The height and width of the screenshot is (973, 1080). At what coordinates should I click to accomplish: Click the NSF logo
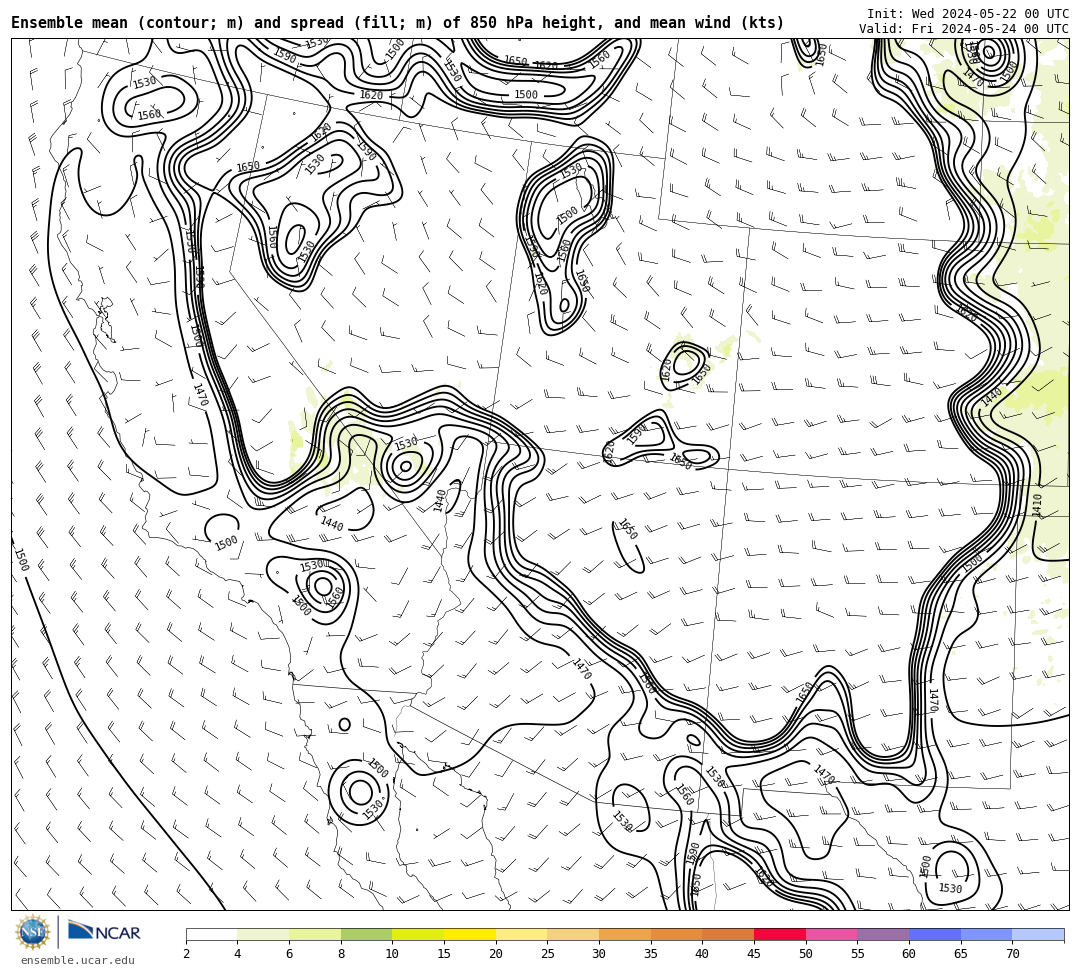(32, 932)
